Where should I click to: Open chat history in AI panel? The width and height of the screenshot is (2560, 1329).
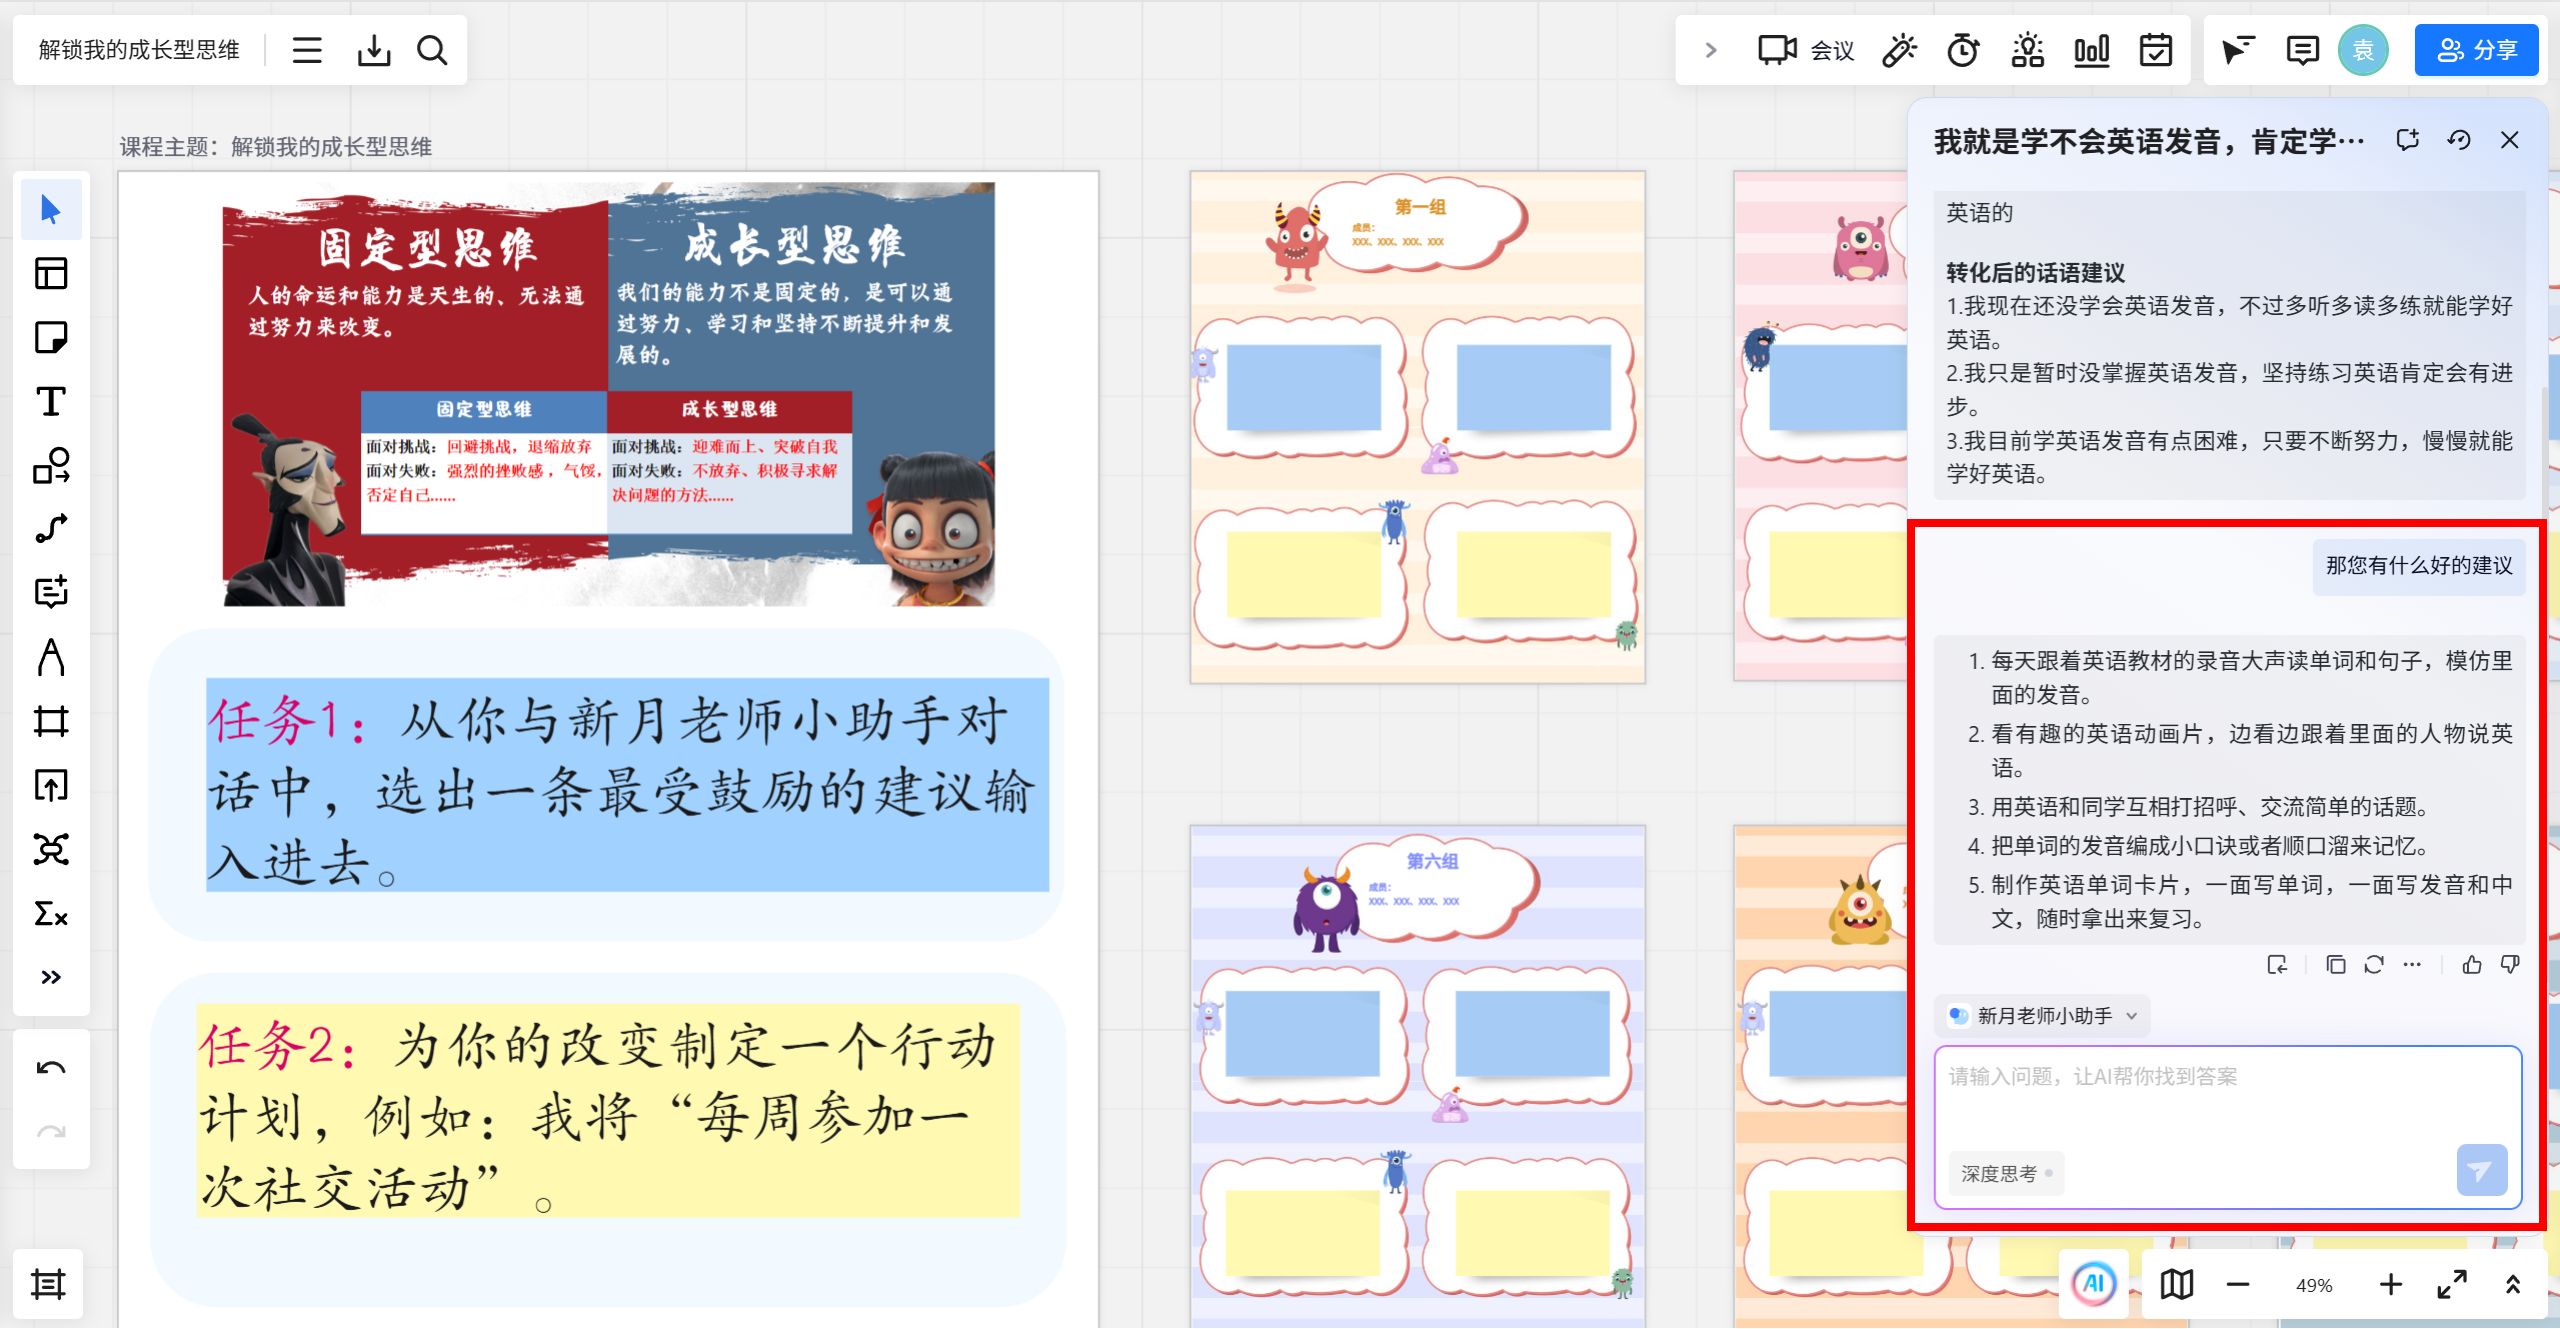pyautogui.click(x=2459, y=140)
